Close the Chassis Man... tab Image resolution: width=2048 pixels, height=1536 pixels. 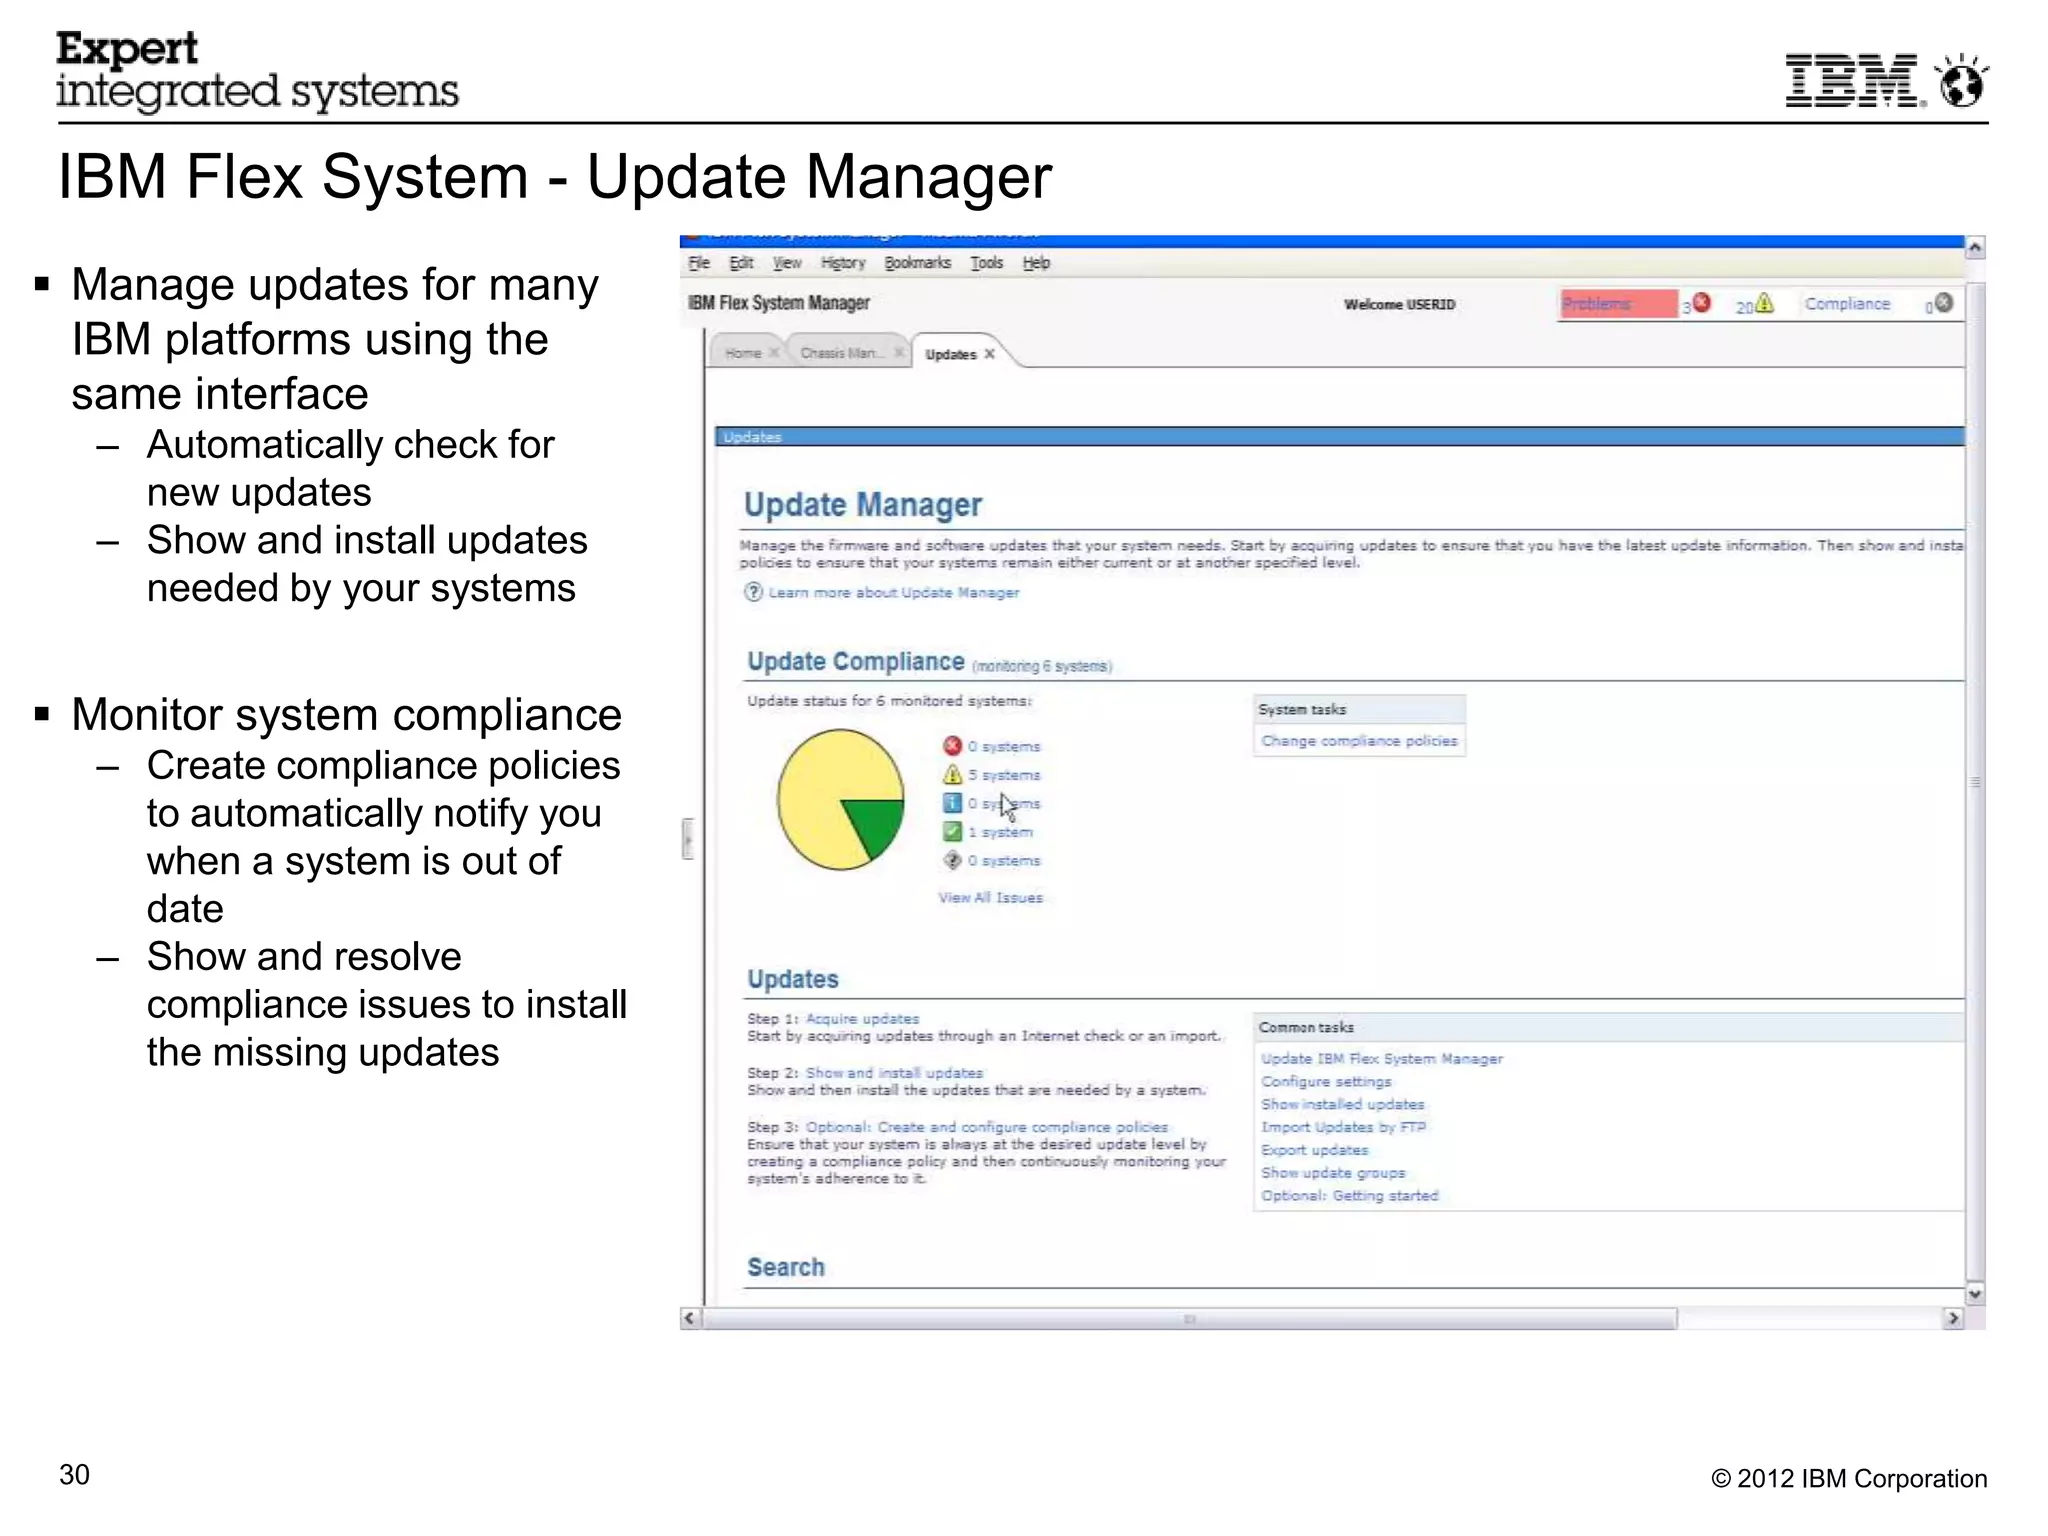pos(899,353)
